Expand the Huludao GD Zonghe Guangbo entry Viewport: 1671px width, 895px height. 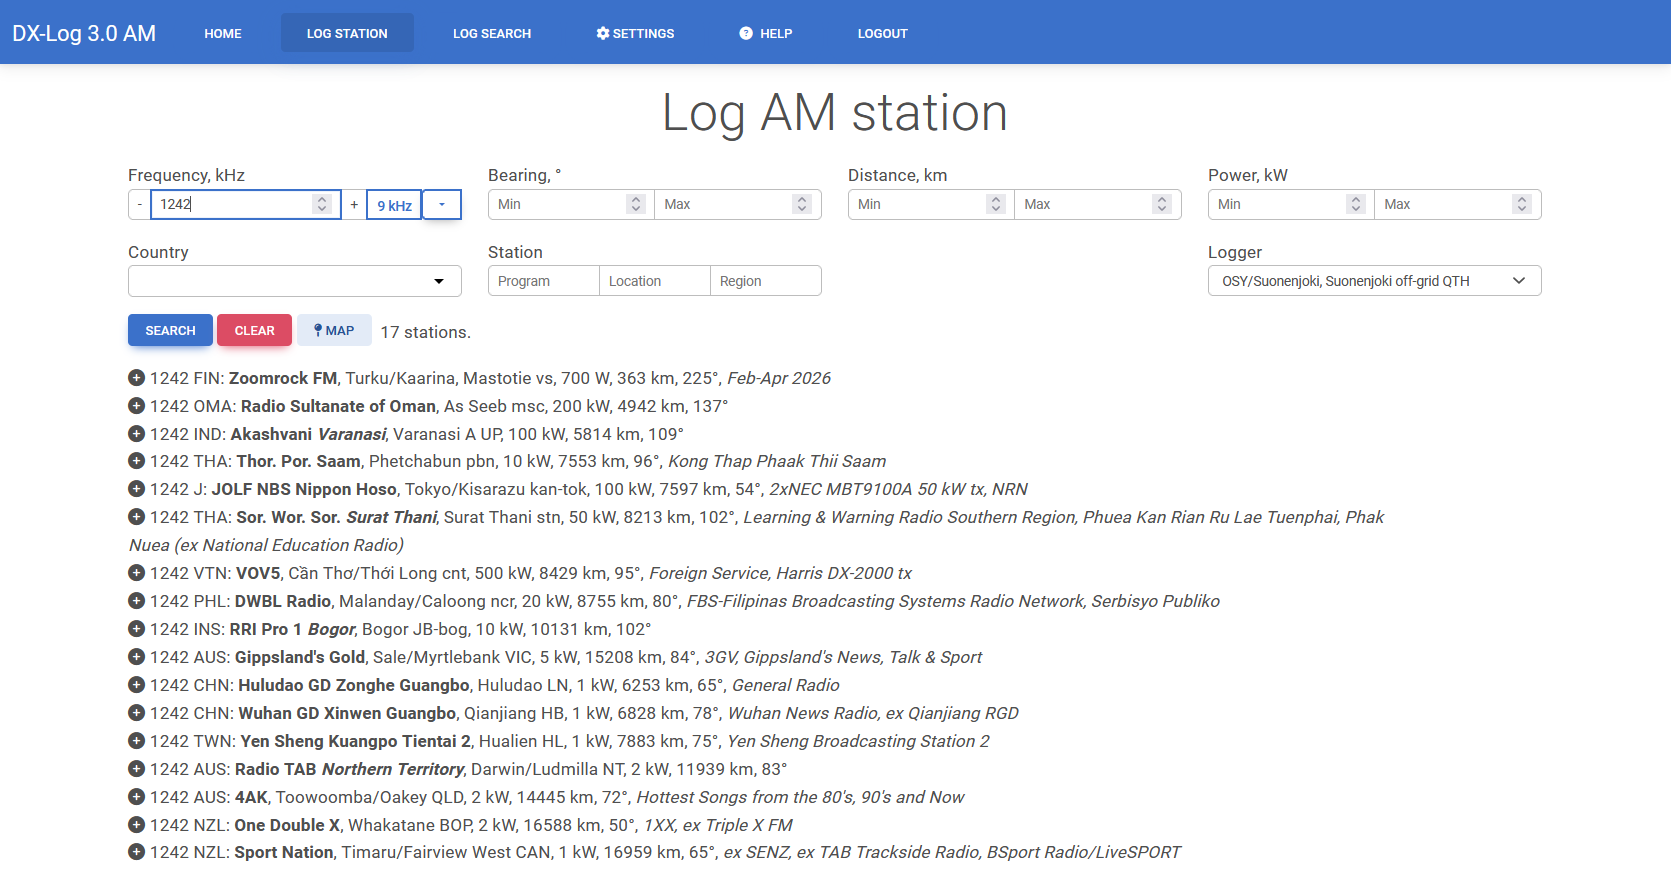[x=137, y=685]
